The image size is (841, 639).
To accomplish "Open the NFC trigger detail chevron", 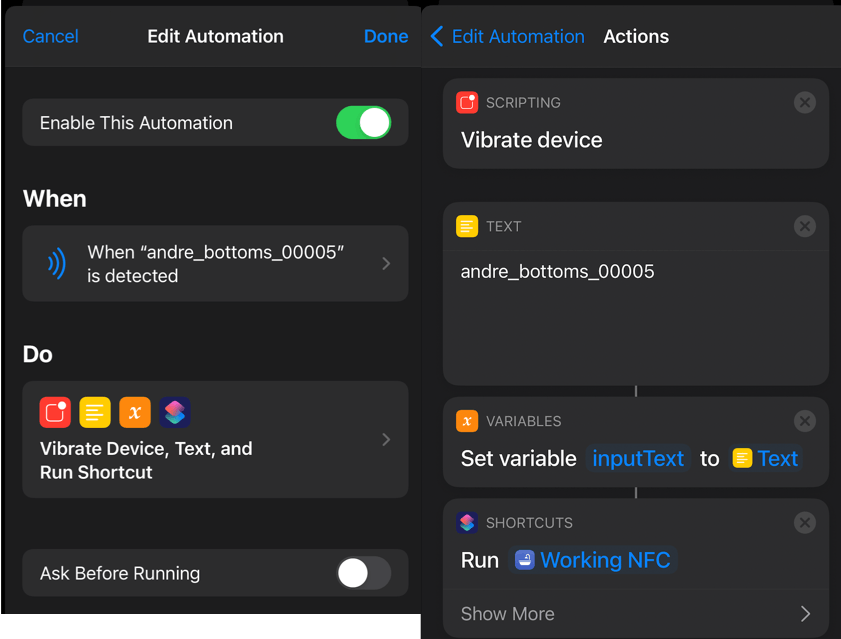I will tap(386, 263).
